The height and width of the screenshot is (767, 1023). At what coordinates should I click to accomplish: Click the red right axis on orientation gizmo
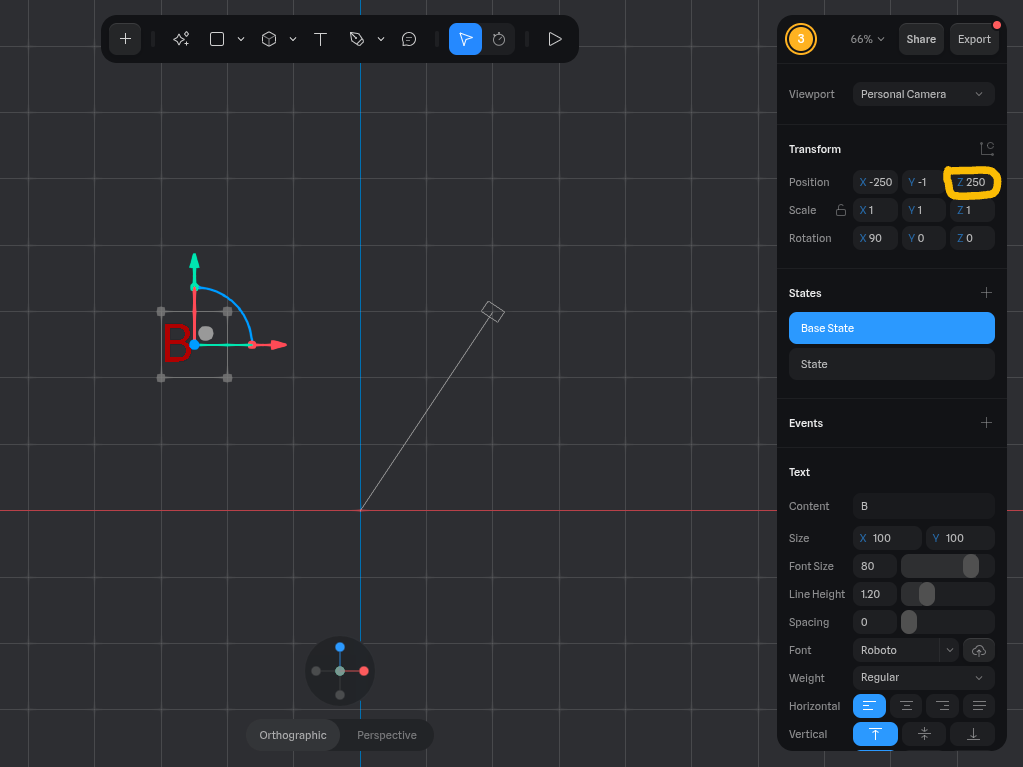[364, 671]
